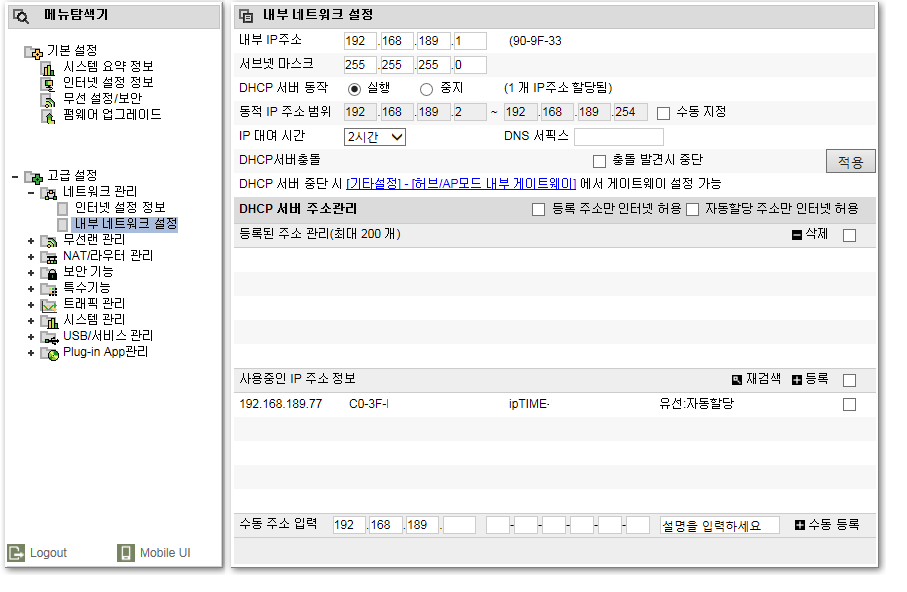
Task: Click the 네트워크 관리 folder icon
Action: click(x=49, y=193)
